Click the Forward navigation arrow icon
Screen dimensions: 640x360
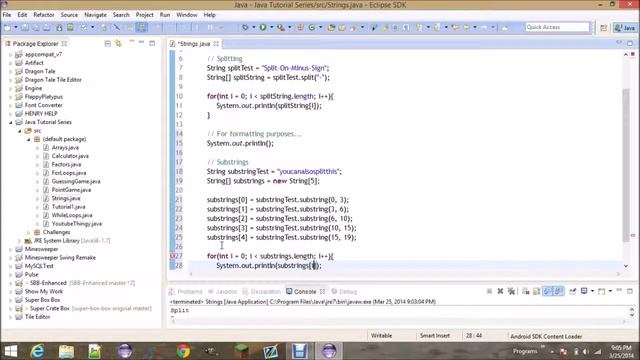coord(484,27)
